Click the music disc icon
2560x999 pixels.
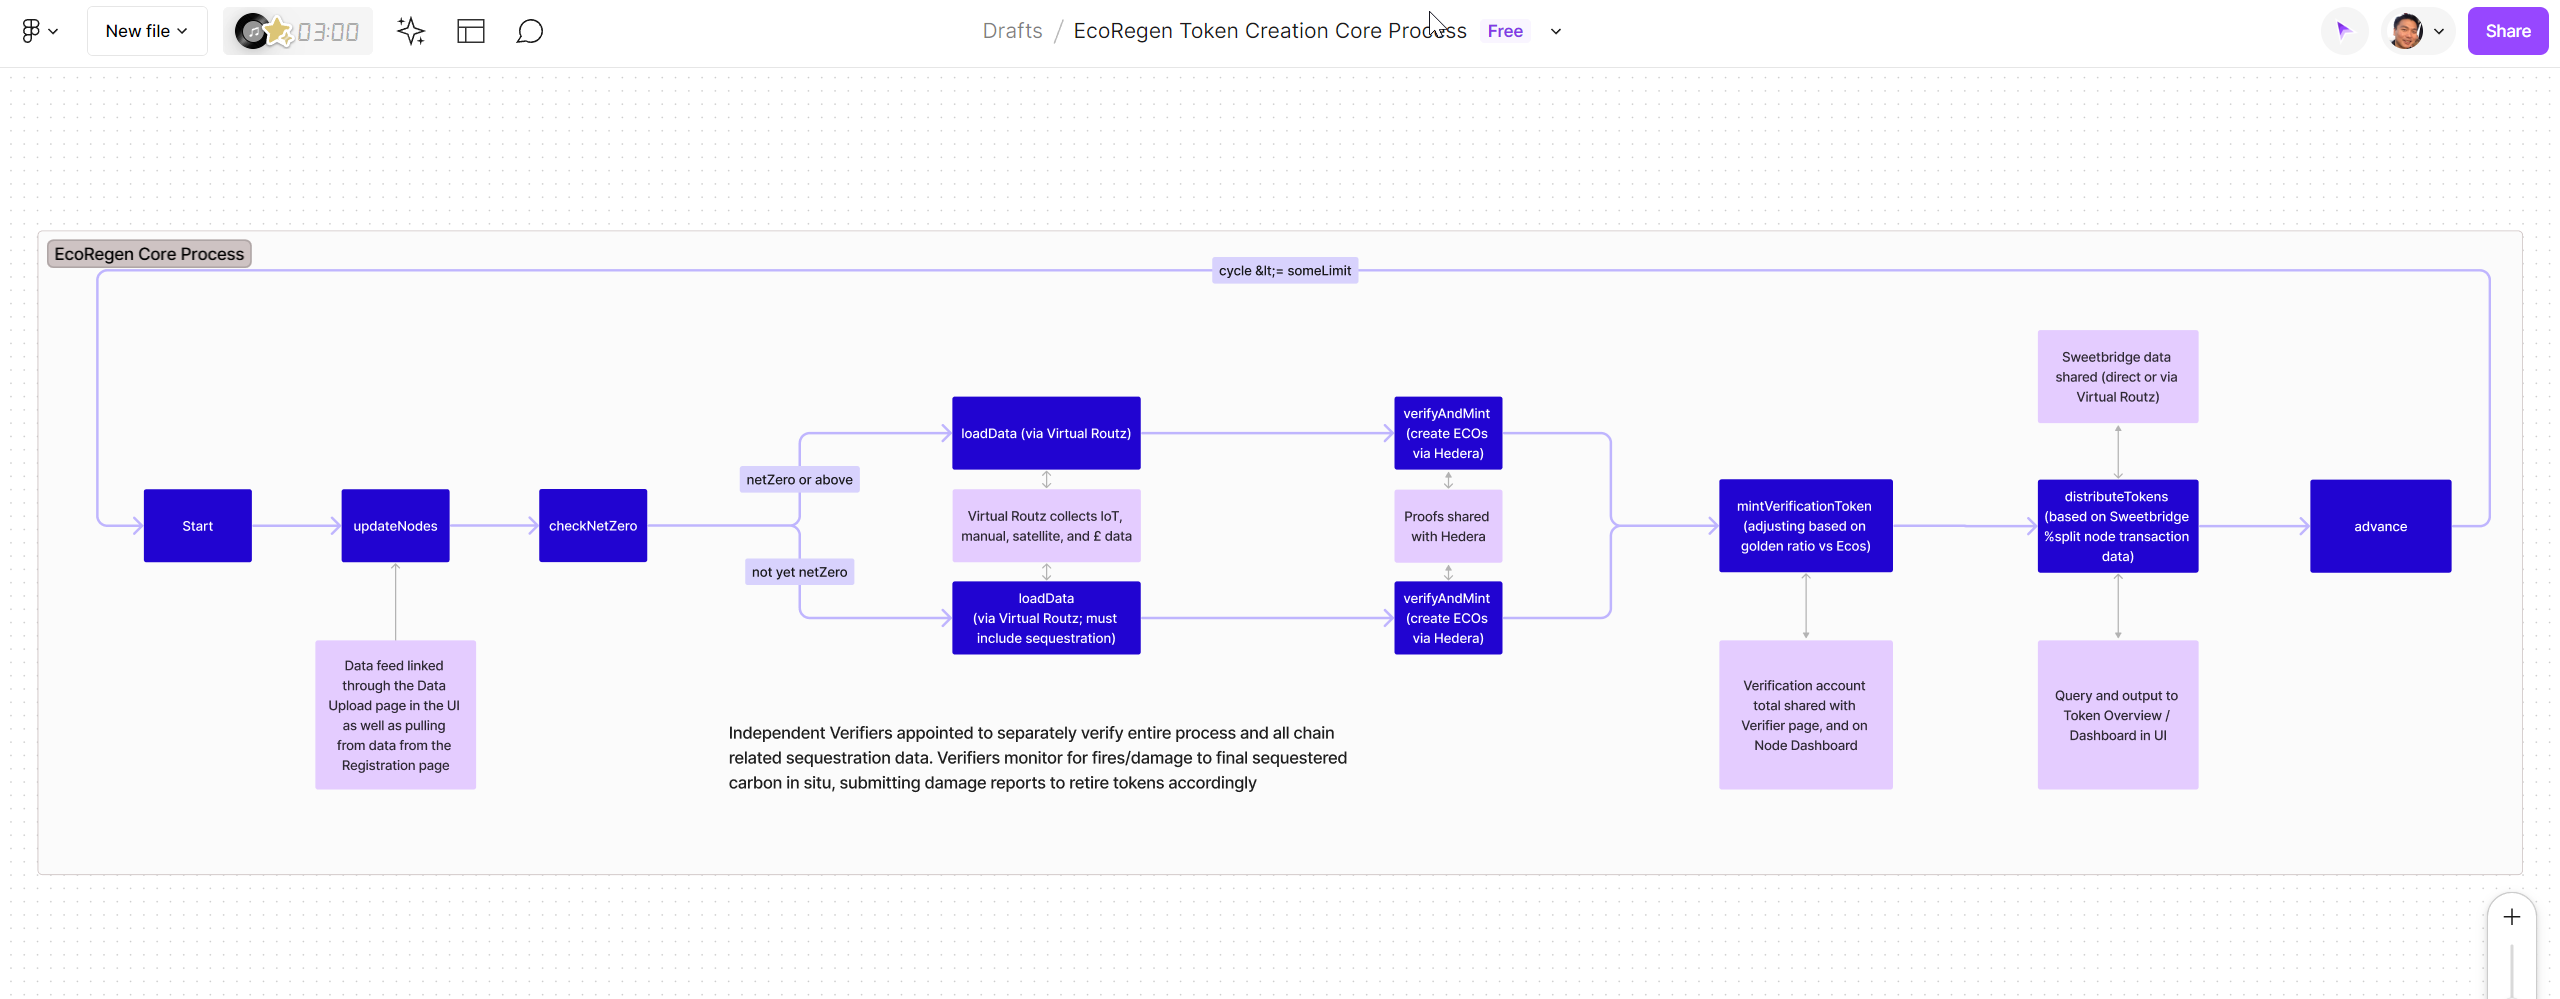click(x=253, y=31)
